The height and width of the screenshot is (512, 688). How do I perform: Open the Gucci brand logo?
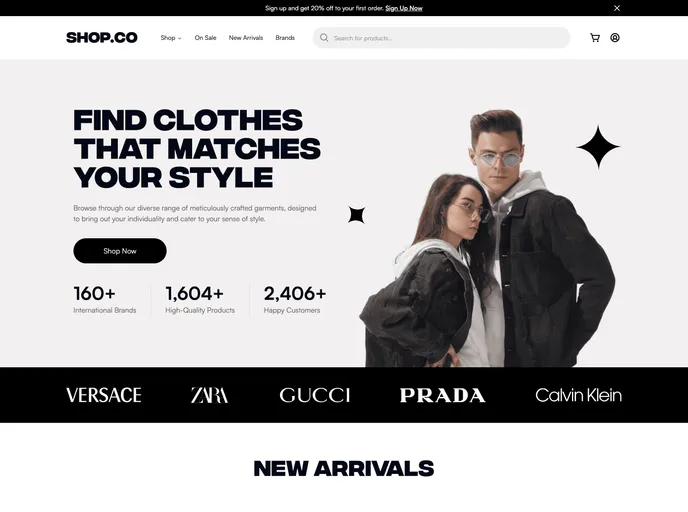(315, 395)
